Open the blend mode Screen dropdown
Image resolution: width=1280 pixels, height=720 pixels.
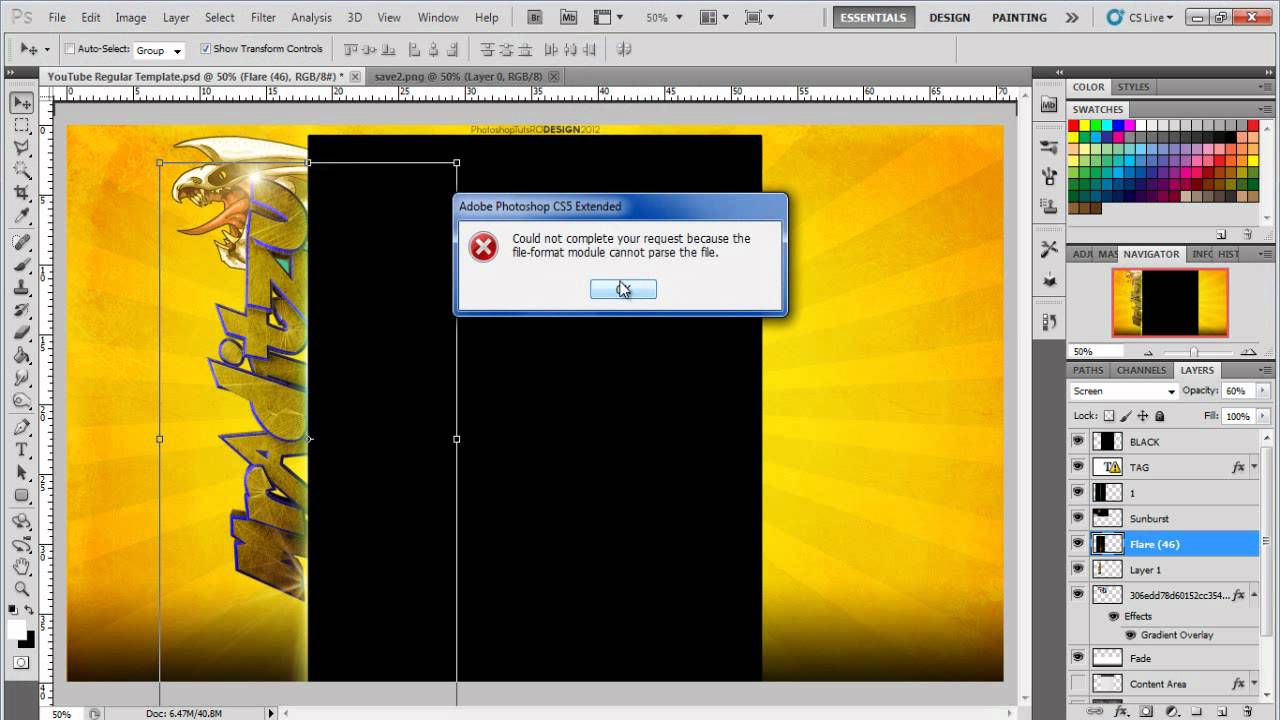point(1124,391)
